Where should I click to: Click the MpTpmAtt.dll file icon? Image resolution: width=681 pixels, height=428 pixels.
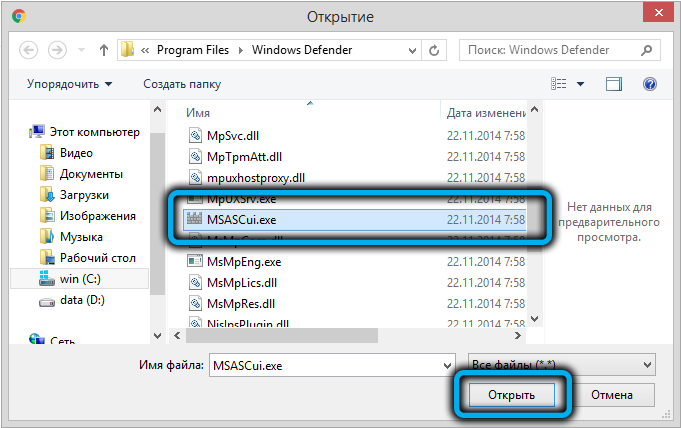tap(195, 156)
